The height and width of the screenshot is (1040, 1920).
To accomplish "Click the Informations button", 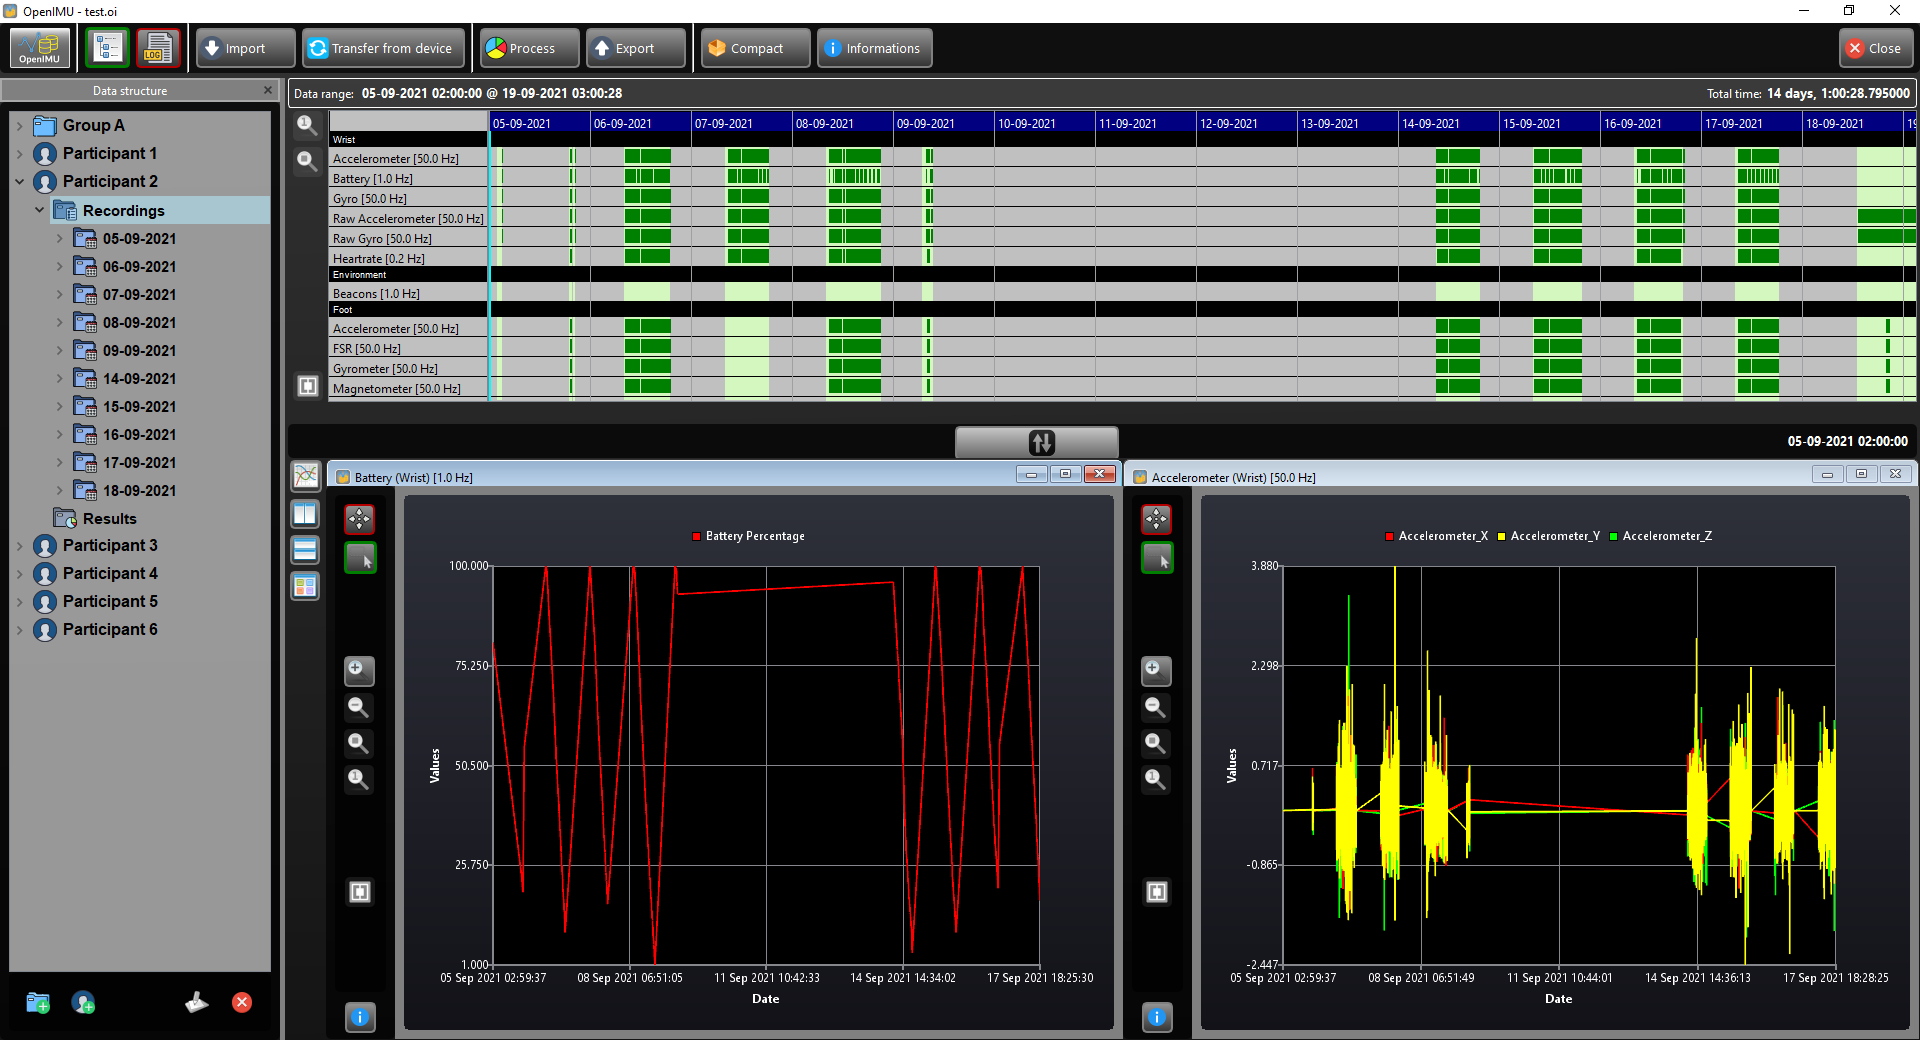I will pyautogui.click(x=875, y=48).
